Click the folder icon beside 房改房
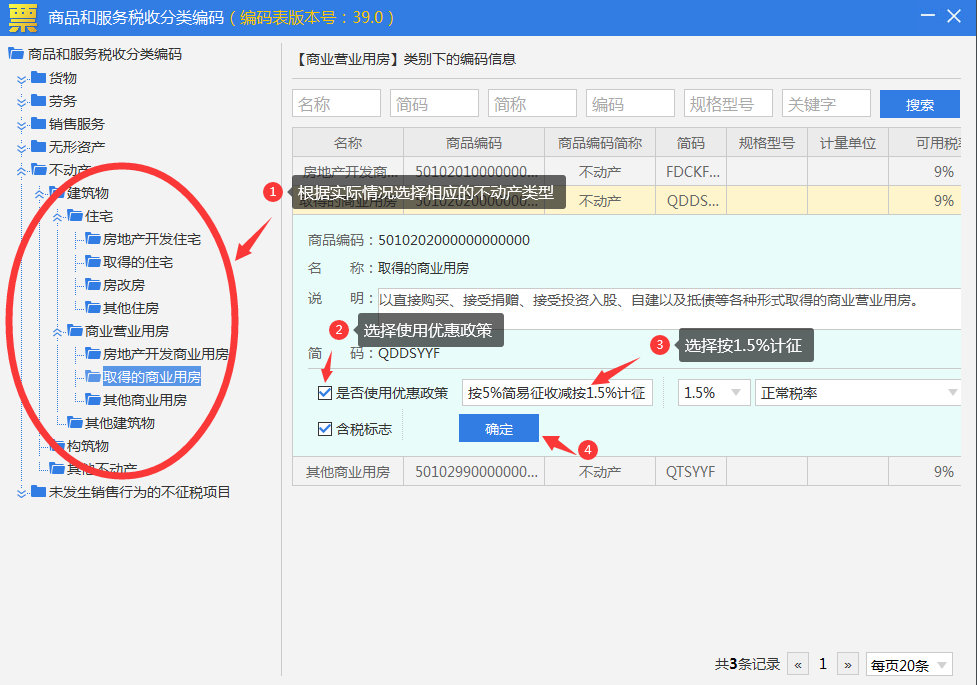This screenshot has height=685, width=977. click(93, 285)
